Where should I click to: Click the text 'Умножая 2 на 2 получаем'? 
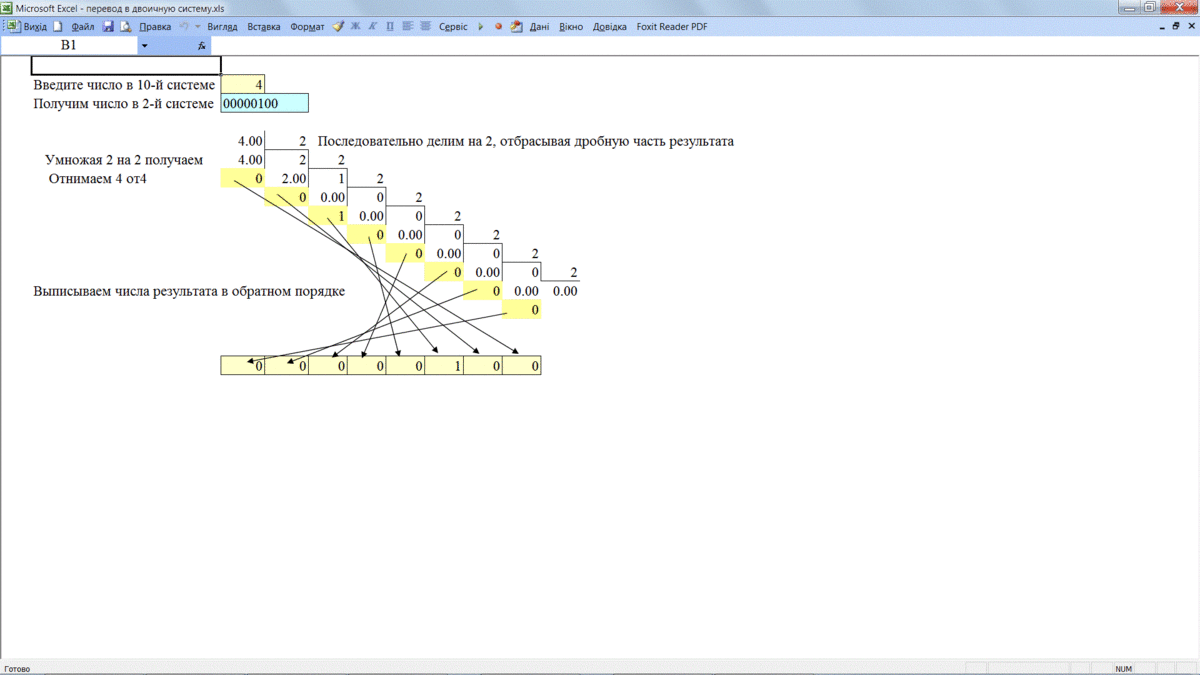124,160
